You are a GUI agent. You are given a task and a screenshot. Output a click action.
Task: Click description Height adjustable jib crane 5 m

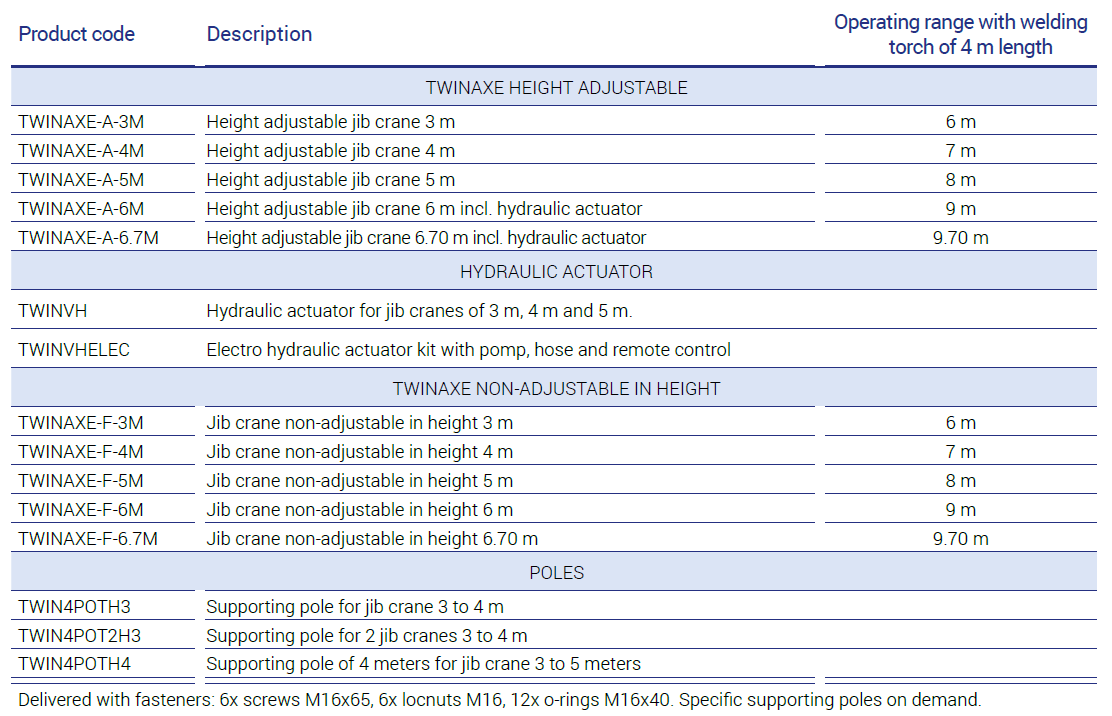(x=330, y=180)
